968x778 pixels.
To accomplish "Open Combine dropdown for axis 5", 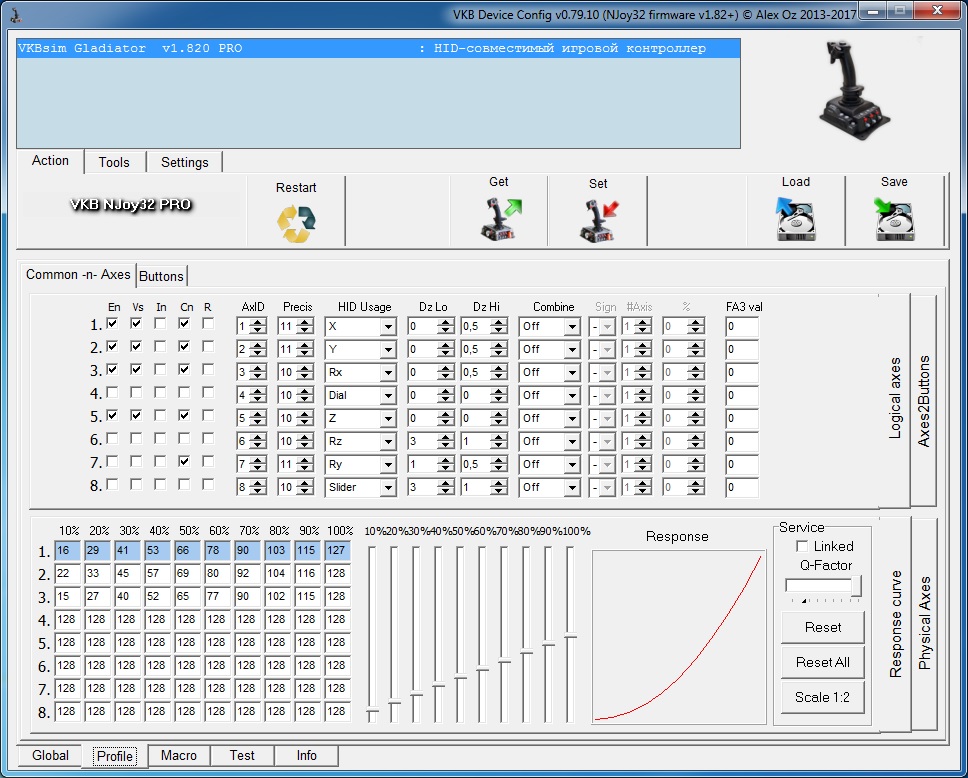I will click(572, 419).
